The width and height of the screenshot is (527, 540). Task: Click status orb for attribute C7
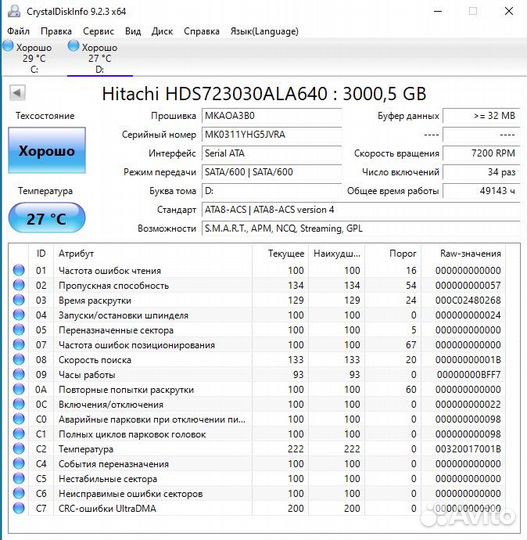point(19,508)
